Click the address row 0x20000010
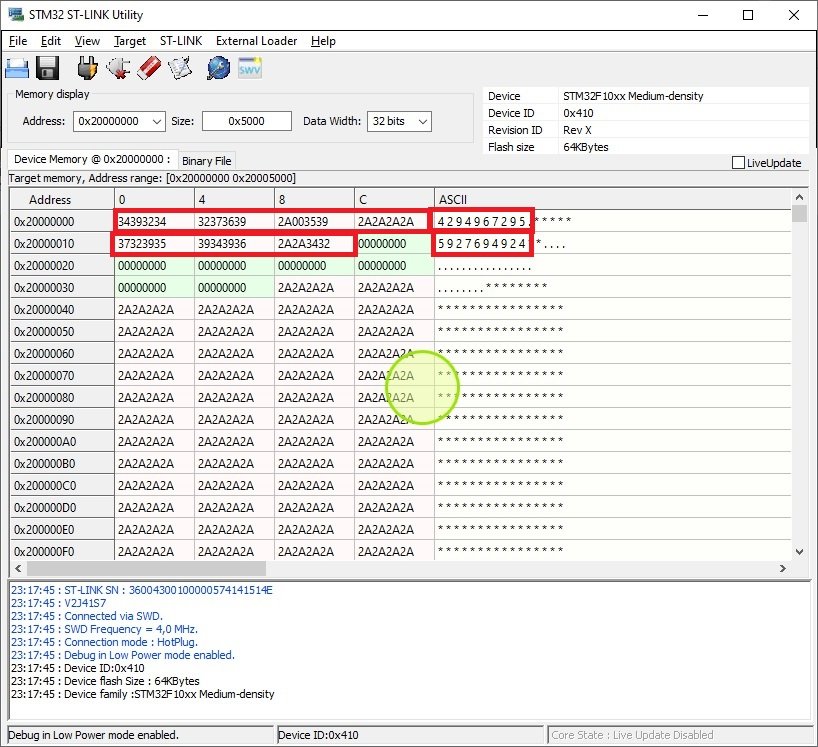Screen dimensions: 818x747 pos(62,244)
